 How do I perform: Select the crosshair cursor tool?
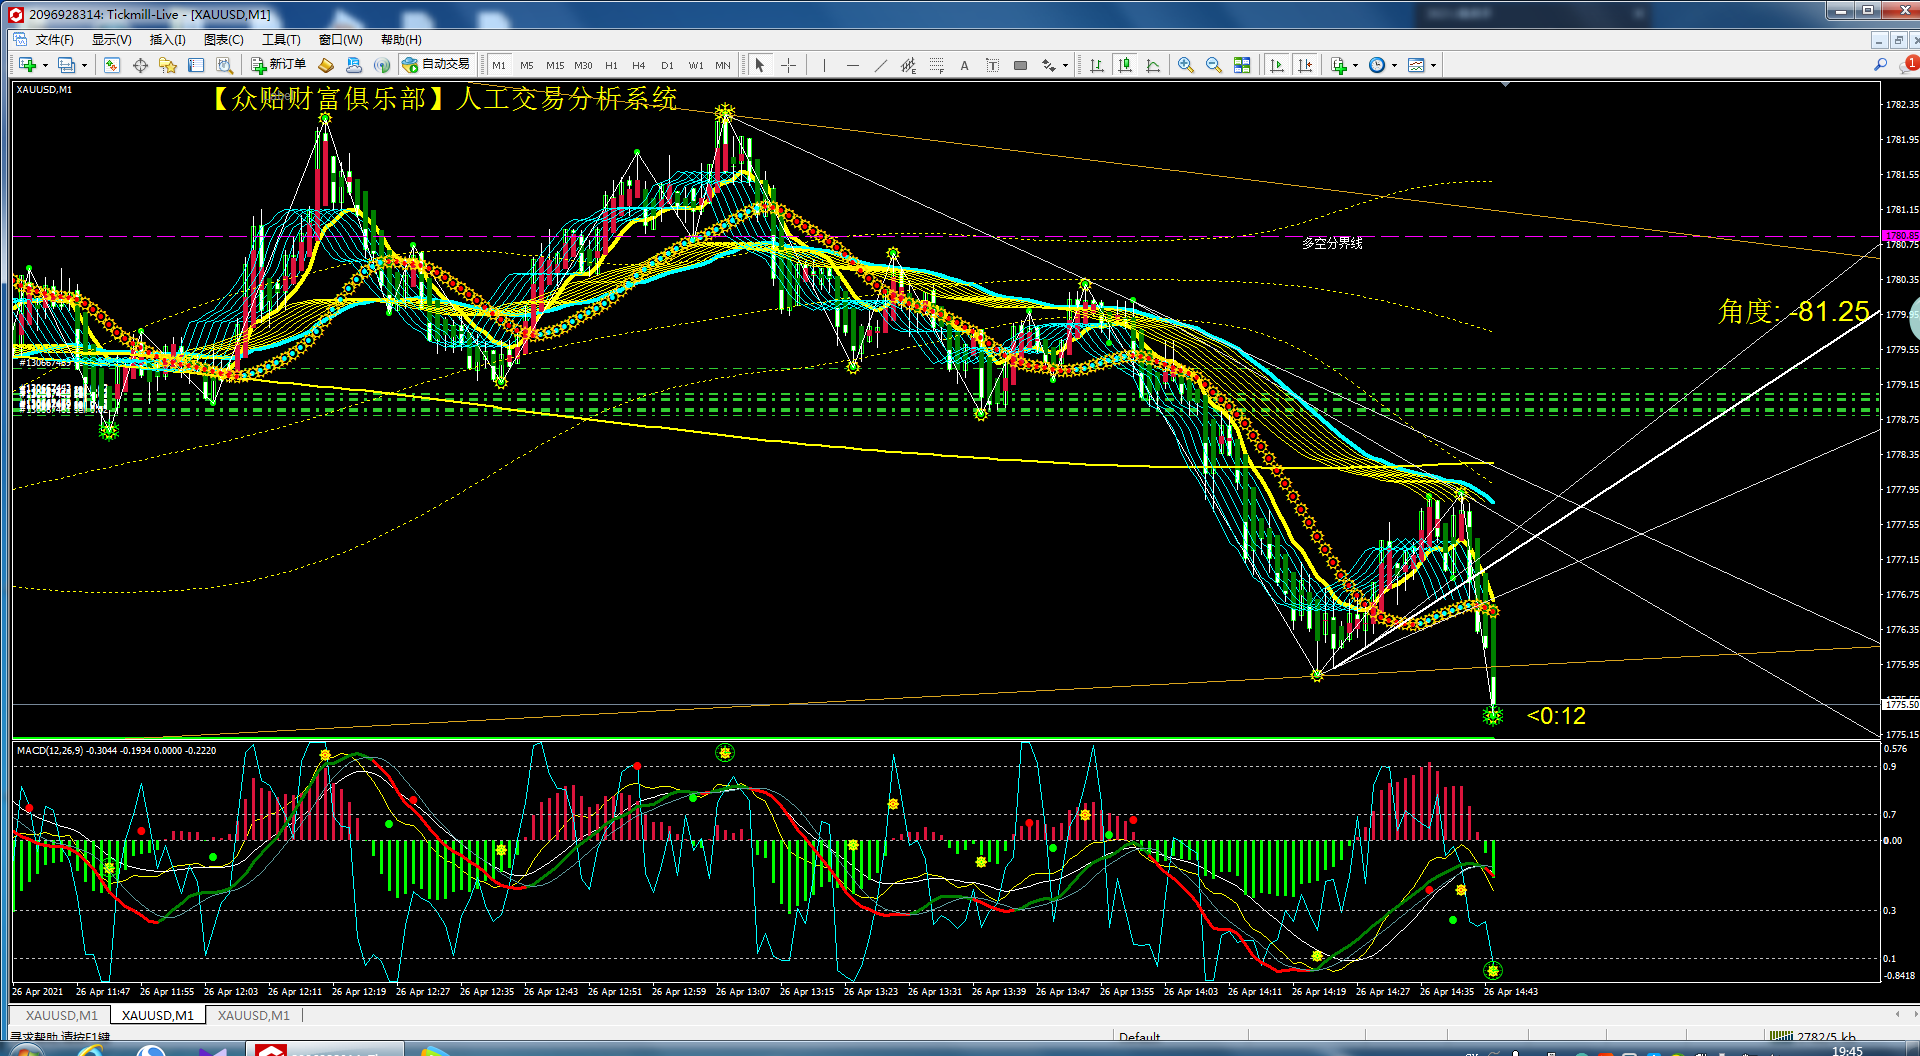(789, 65)
